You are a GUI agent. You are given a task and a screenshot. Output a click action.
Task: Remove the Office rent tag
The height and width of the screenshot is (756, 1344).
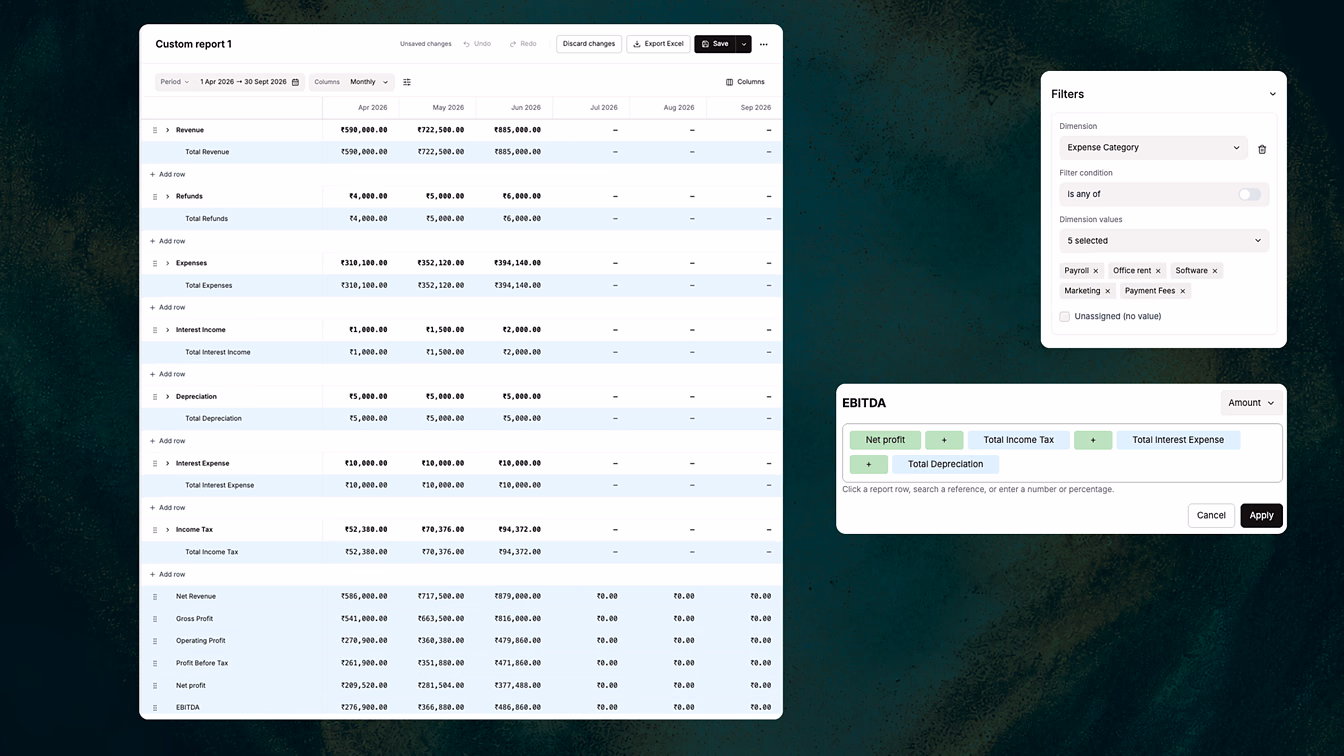click(1158, 271)
